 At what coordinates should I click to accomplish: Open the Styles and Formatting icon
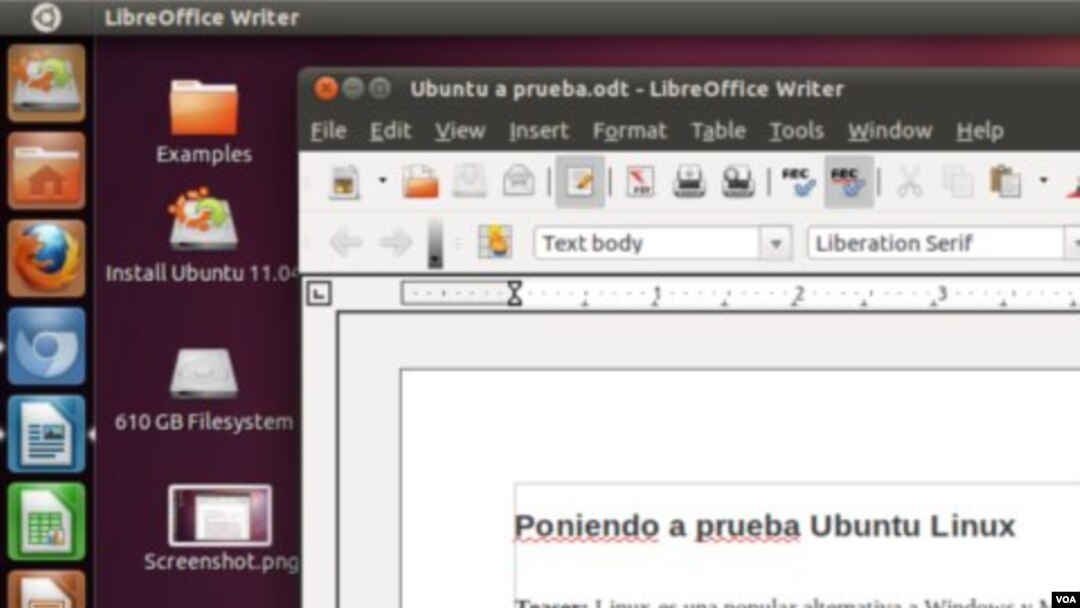click(495, 242)
